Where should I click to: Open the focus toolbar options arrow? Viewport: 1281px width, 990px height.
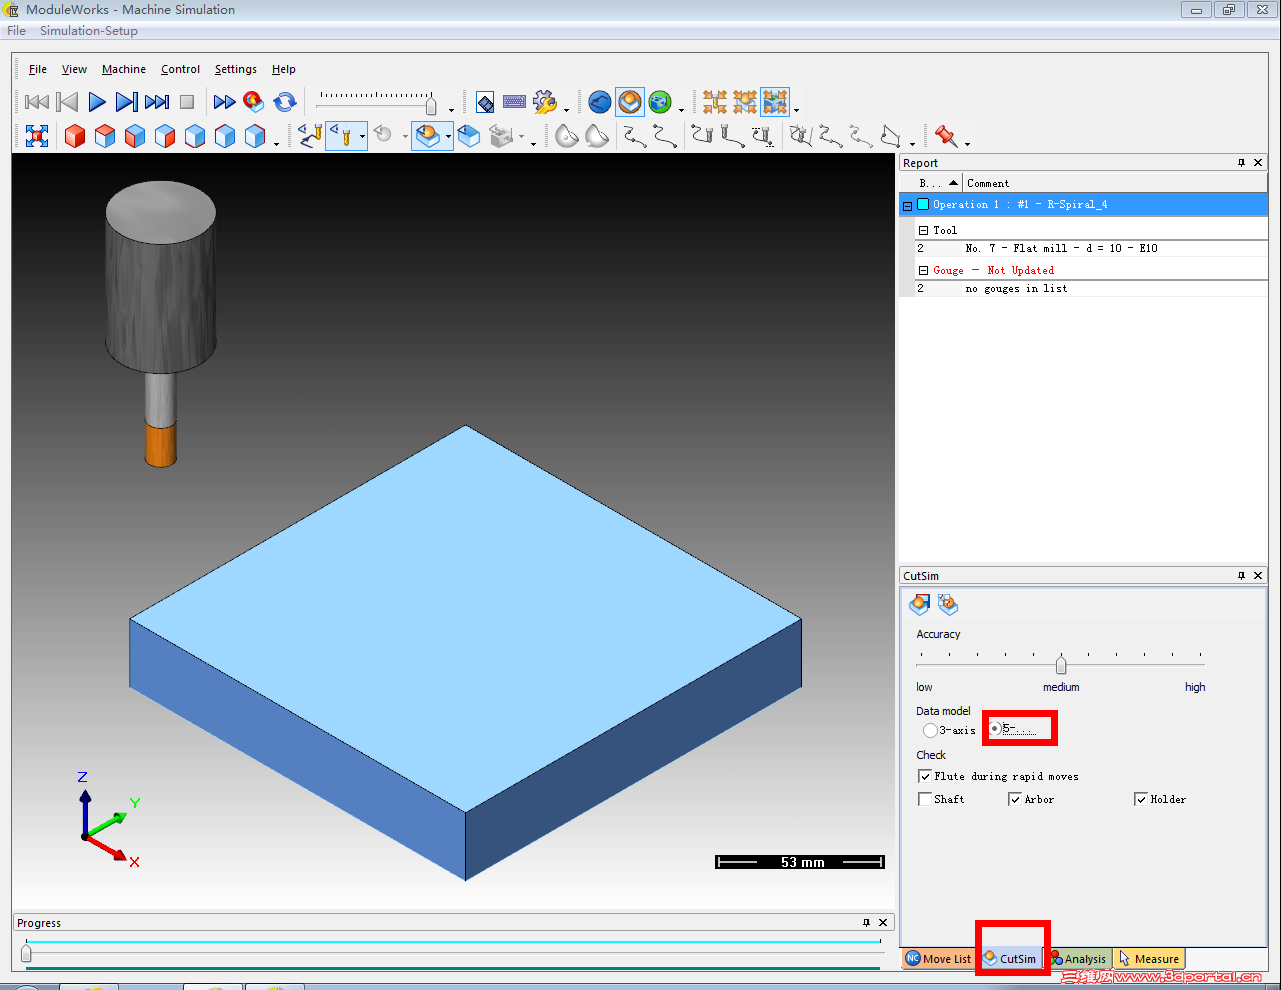[x=796, y=109]
